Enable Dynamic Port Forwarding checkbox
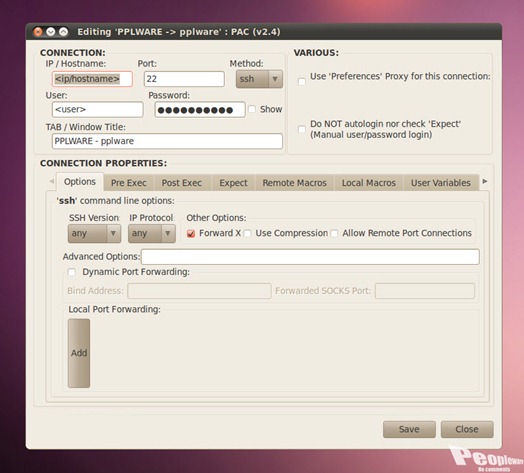The image size is (524, 473). point(72,272)
